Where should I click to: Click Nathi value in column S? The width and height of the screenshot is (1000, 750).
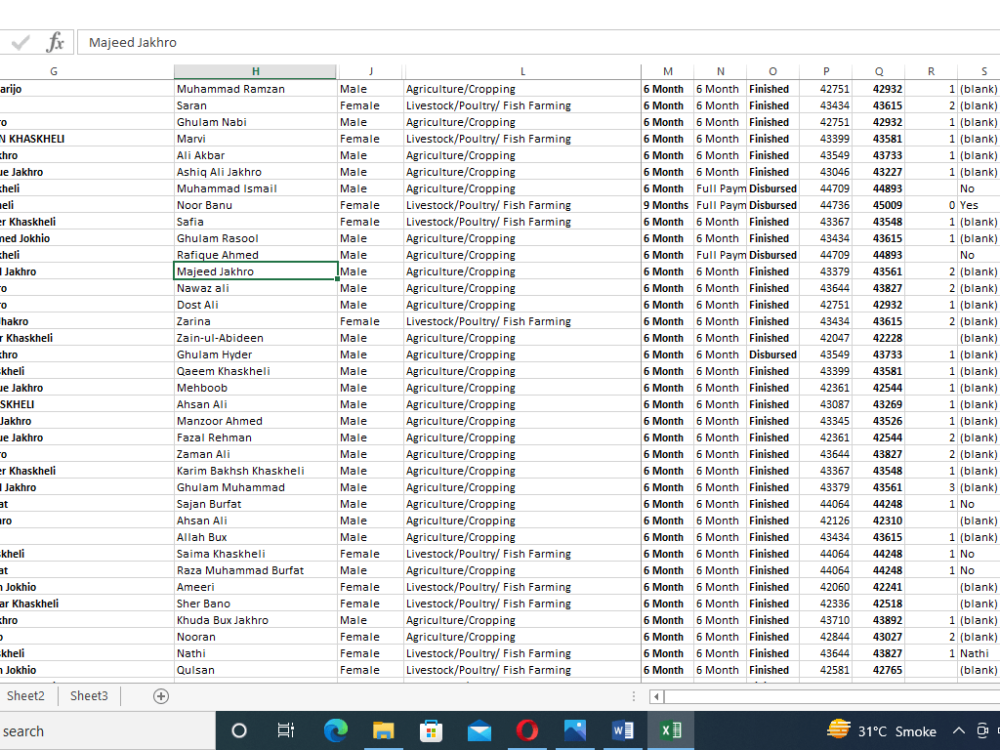(x=979, y=653)
